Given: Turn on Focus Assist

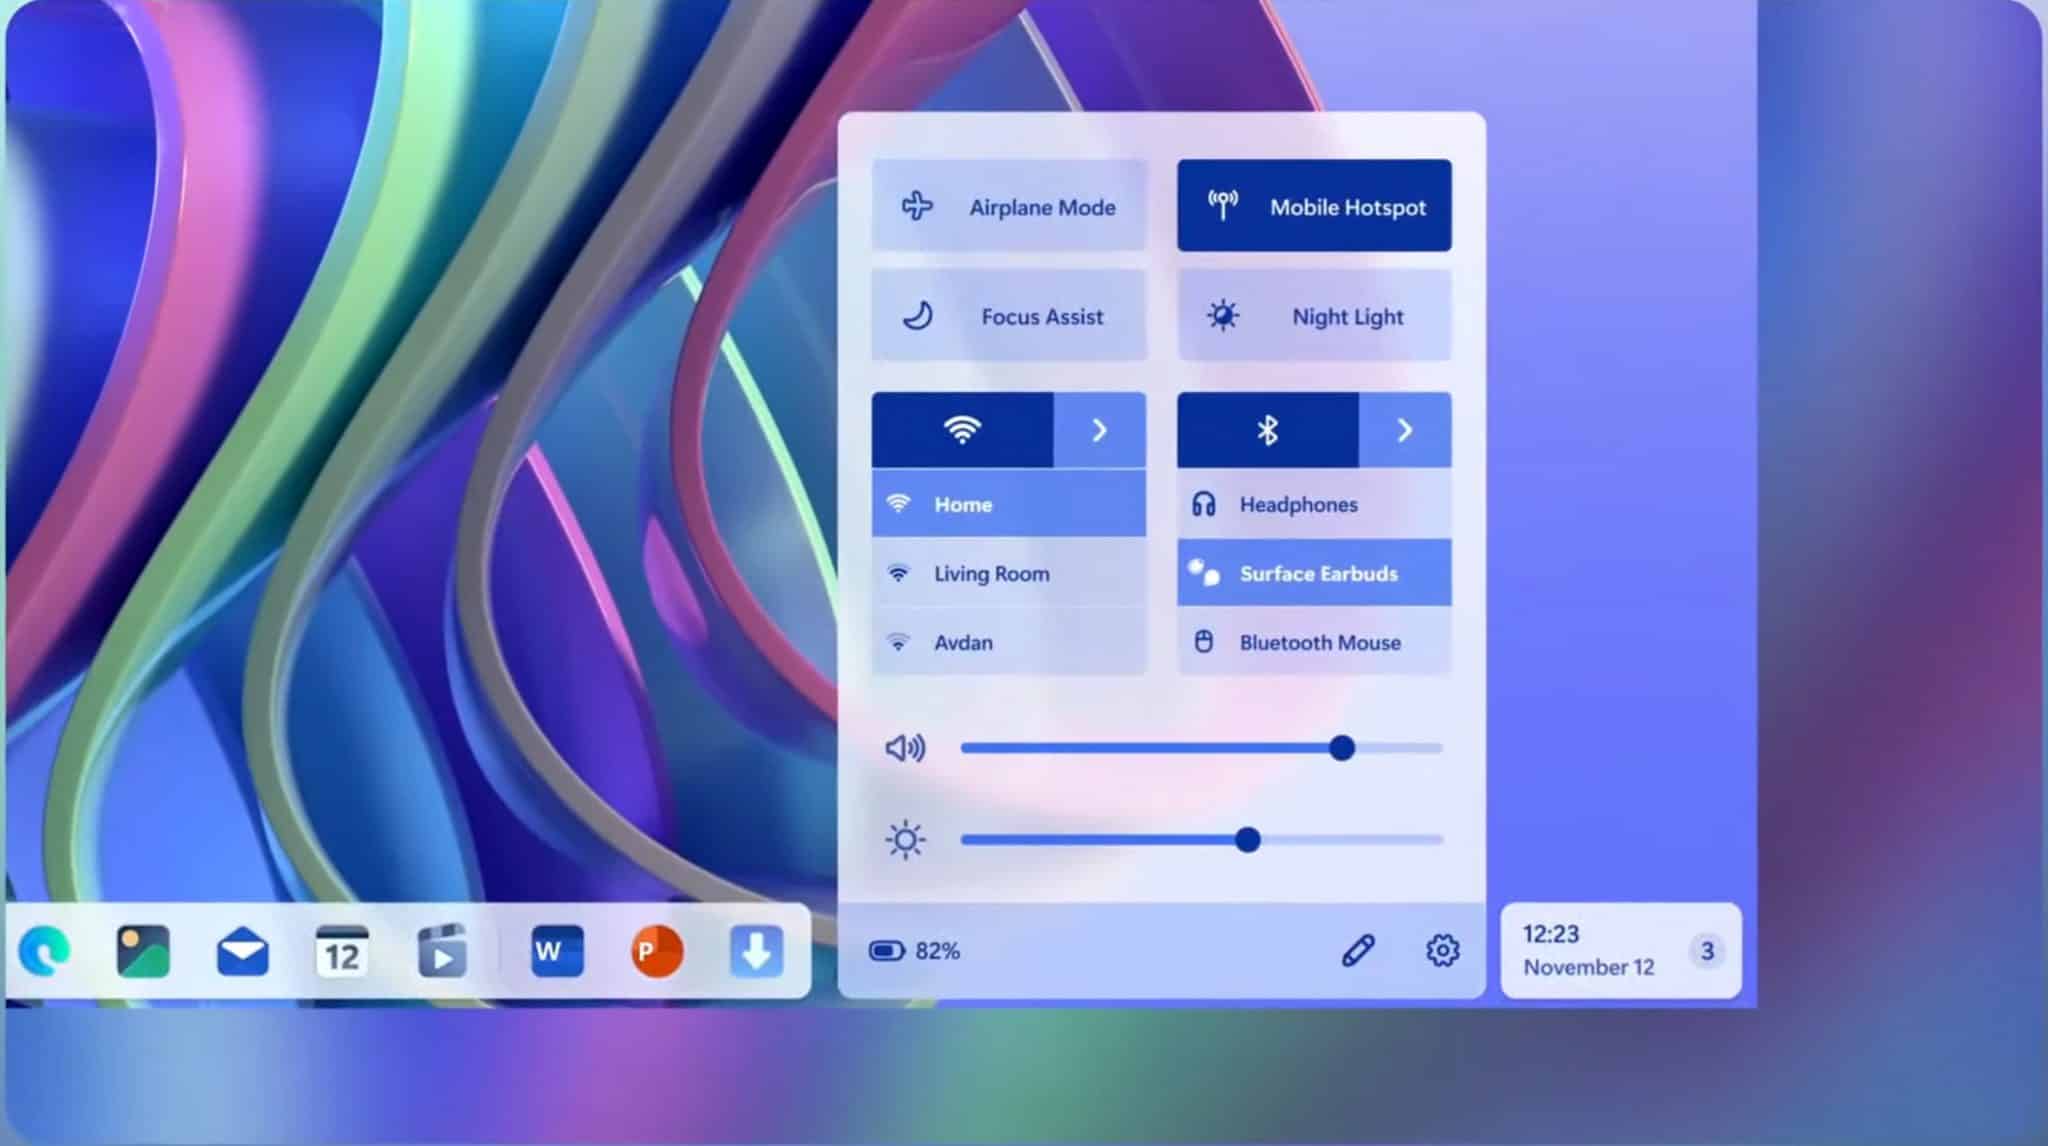Looking at the screenshot, I should pyautogui.click(x=1008, y=316).
